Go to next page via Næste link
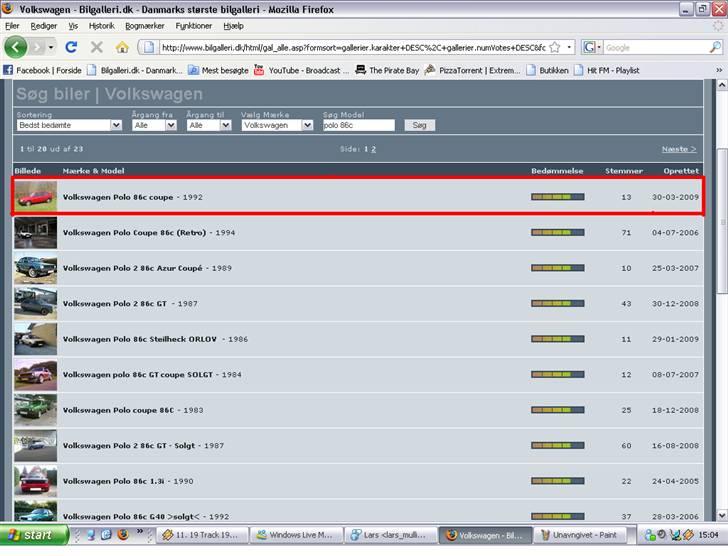 [679, 149]
